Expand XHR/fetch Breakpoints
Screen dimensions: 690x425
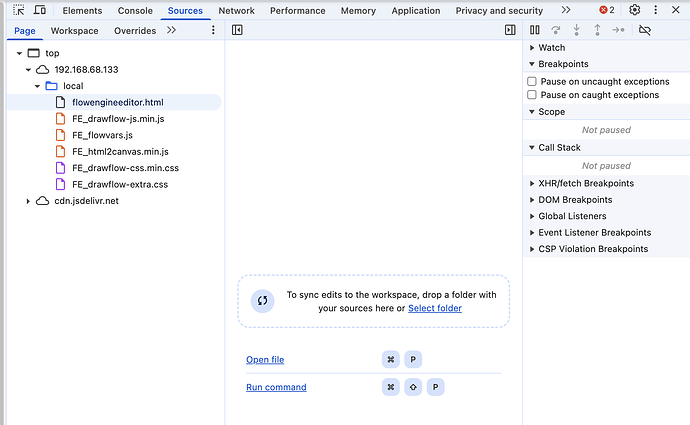[532, 183]
